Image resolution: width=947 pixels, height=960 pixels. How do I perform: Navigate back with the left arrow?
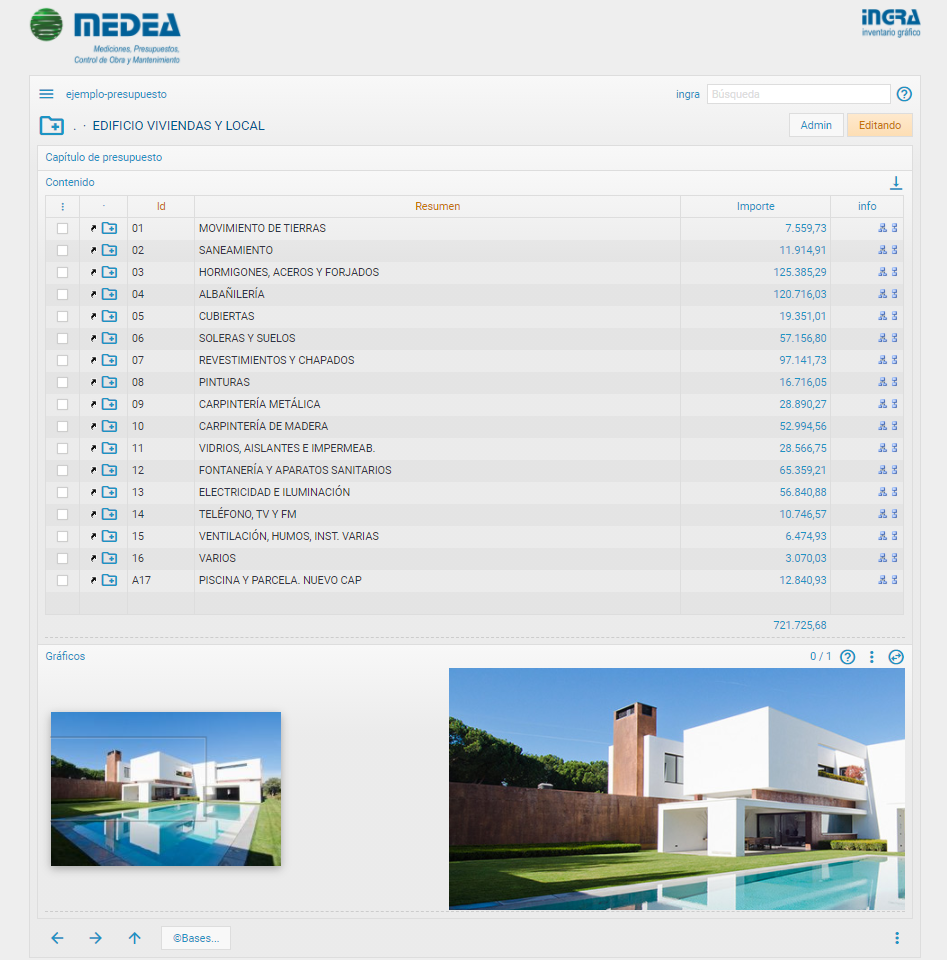(x=57, y=938)
